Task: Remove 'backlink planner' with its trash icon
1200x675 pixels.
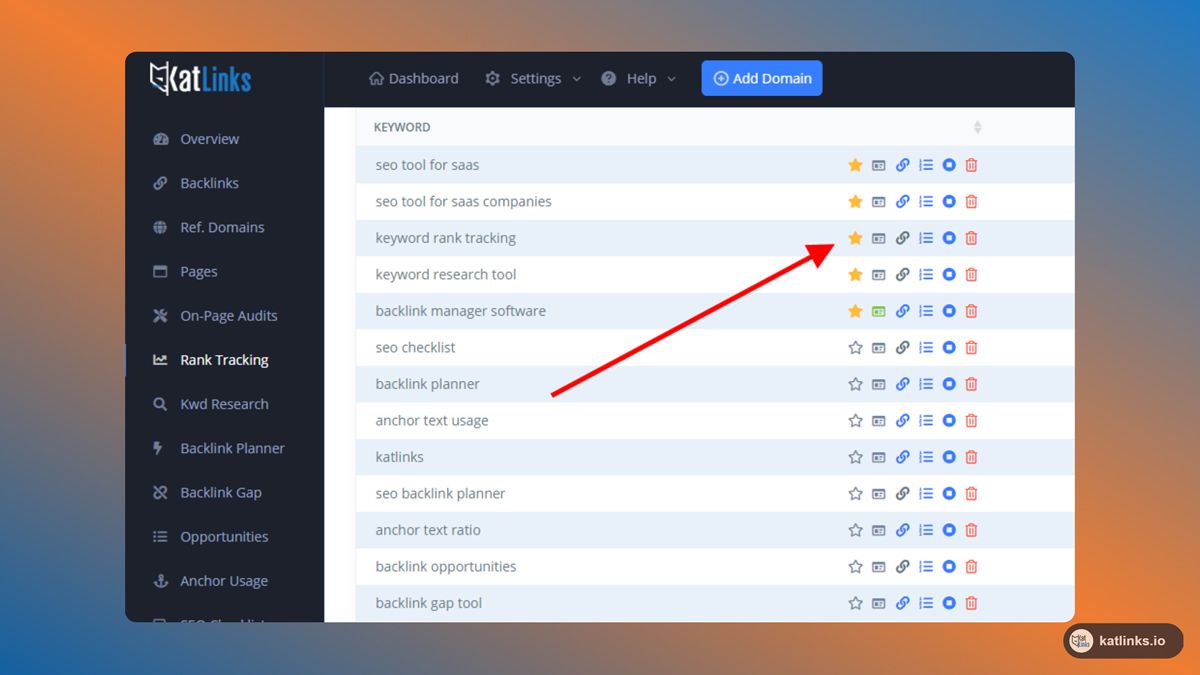Action: pos(971,384)
